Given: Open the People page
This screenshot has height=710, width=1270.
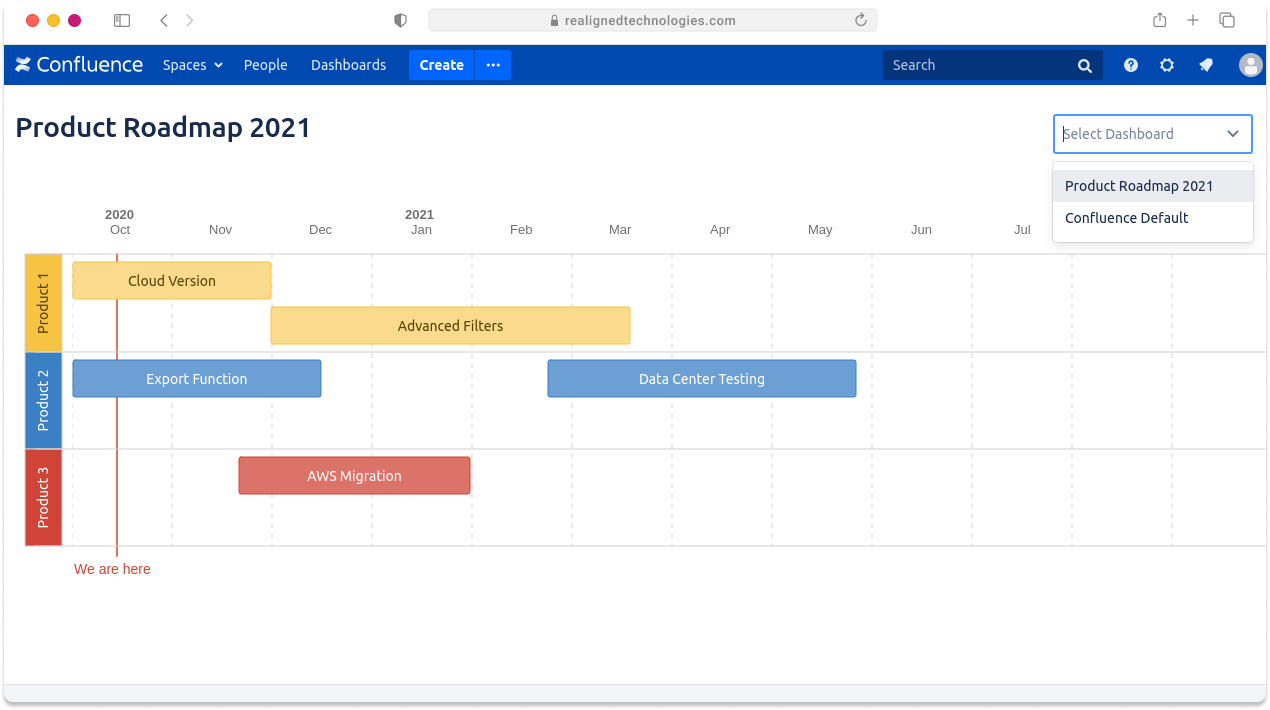Looking at the screenshot, I should pos(265,64).
